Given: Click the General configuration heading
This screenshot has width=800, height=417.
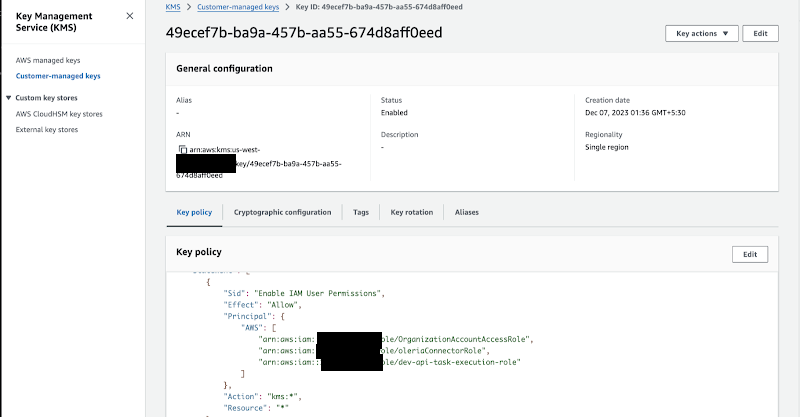Looking at the screenshot, I should pyautogui.click(x=224, y=68).
